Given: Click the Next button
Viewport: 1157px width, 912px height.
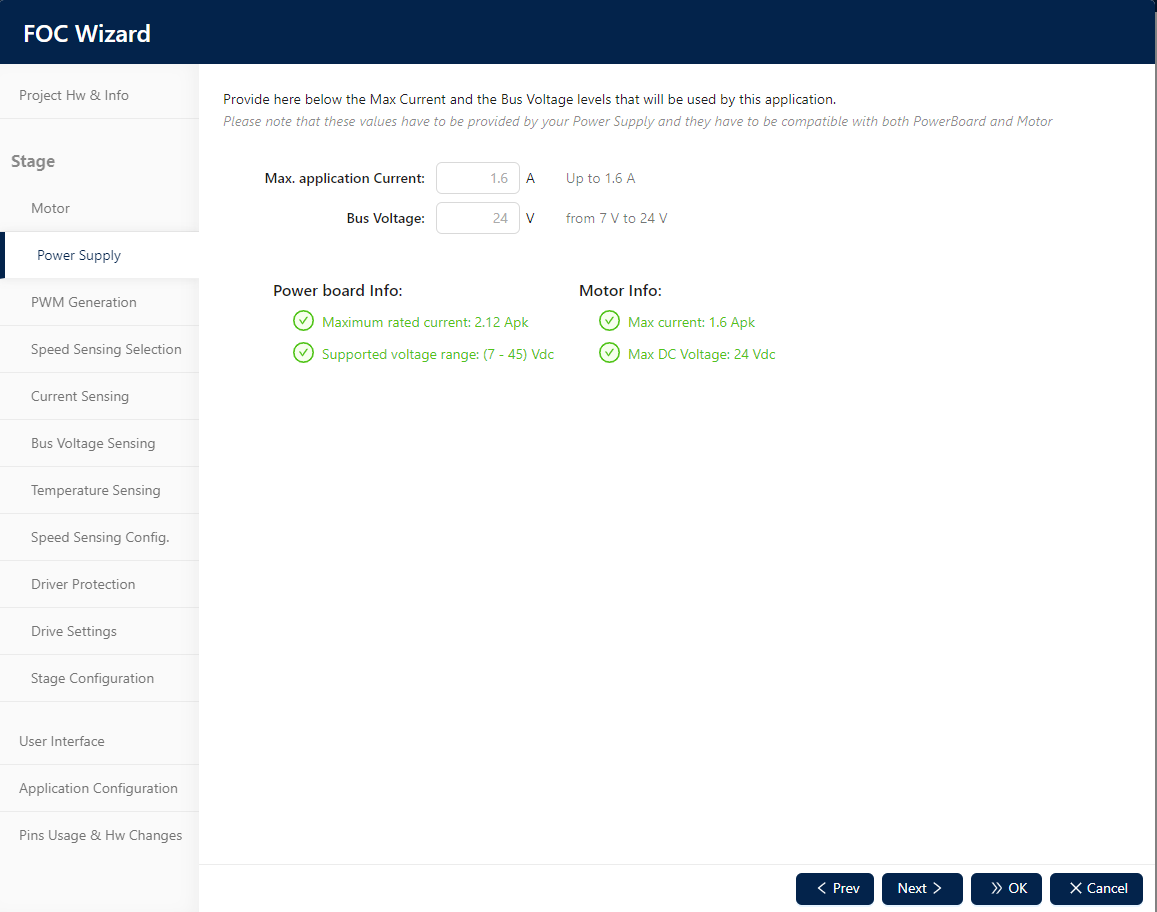Looking at the screenshot, I should (922, 888).
